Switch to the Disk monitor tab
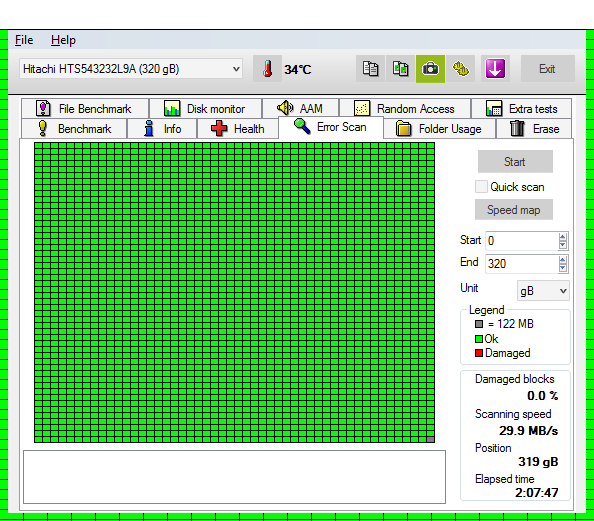Screen dimensions: 594x521 206,108
